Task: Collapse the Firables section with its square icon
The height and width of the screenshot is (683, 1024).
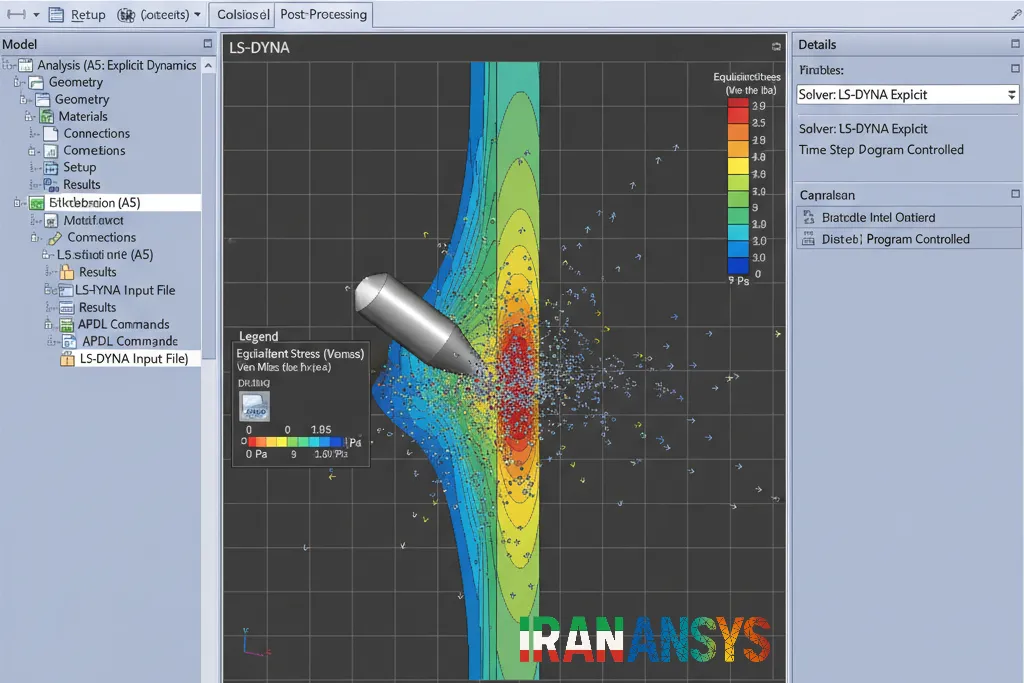Action: pos(1015,69)
